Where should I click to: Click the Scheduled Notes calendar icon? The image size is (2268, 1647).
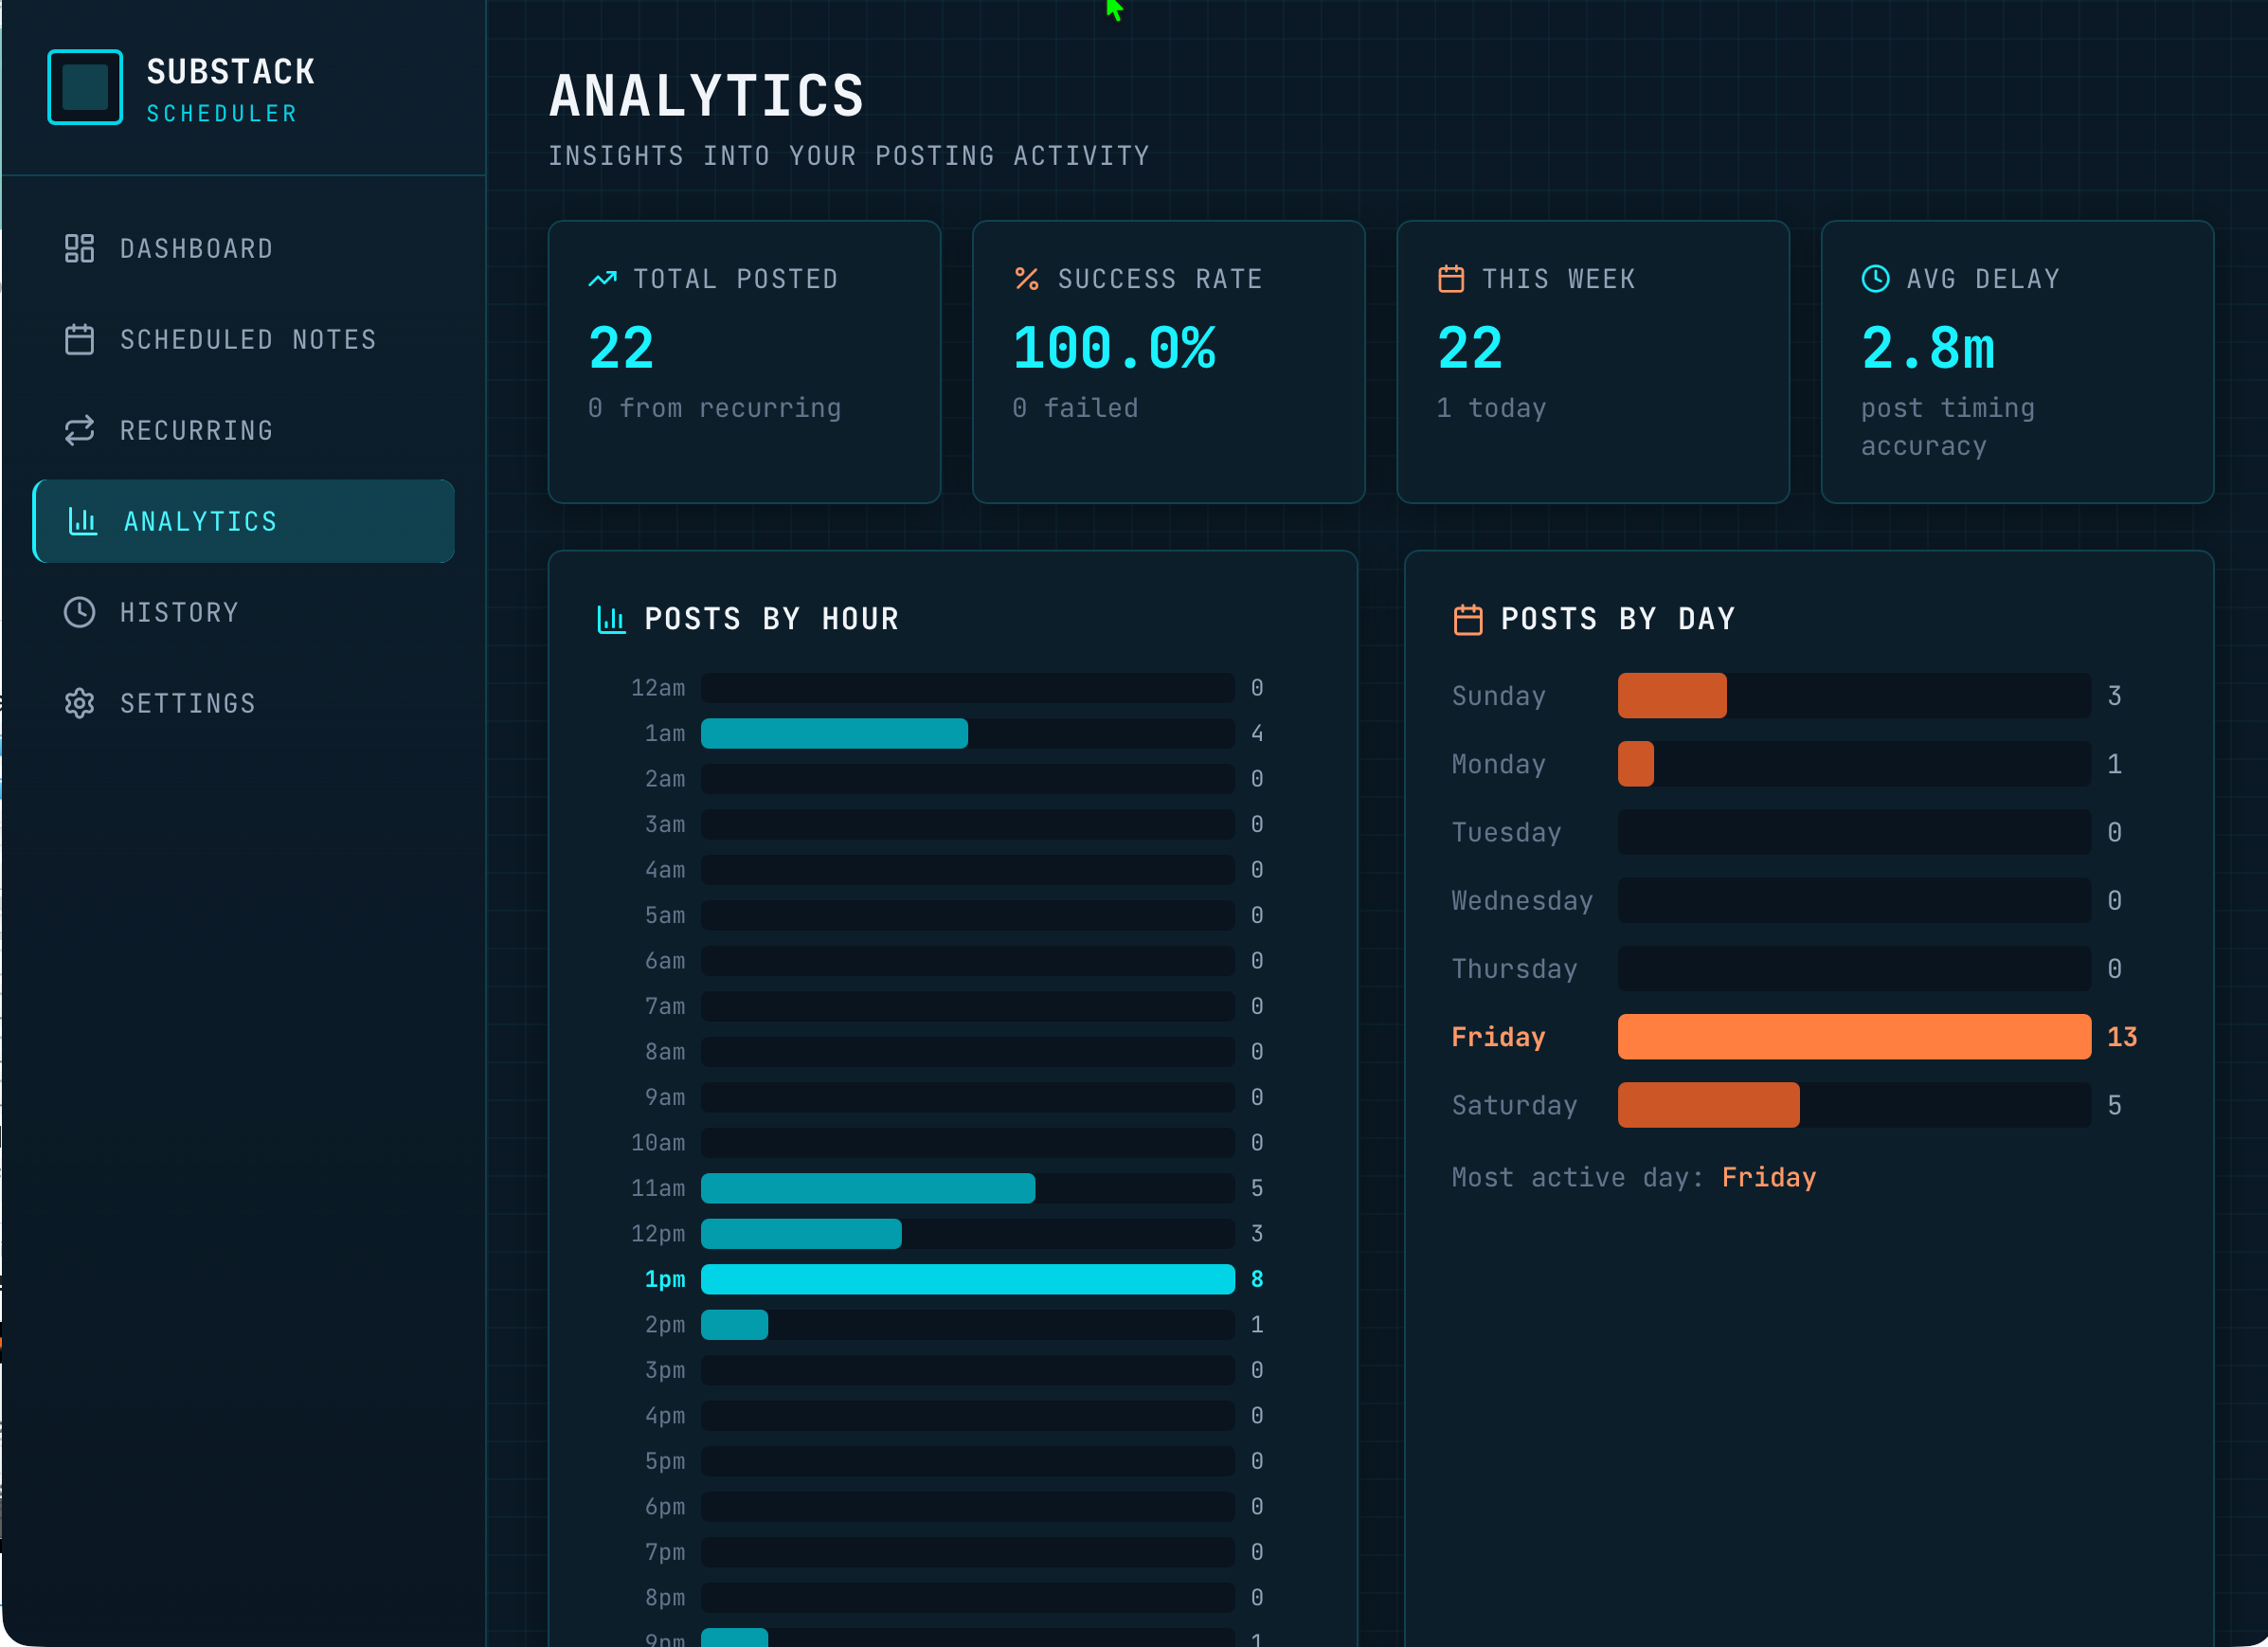tap(79, 339)
